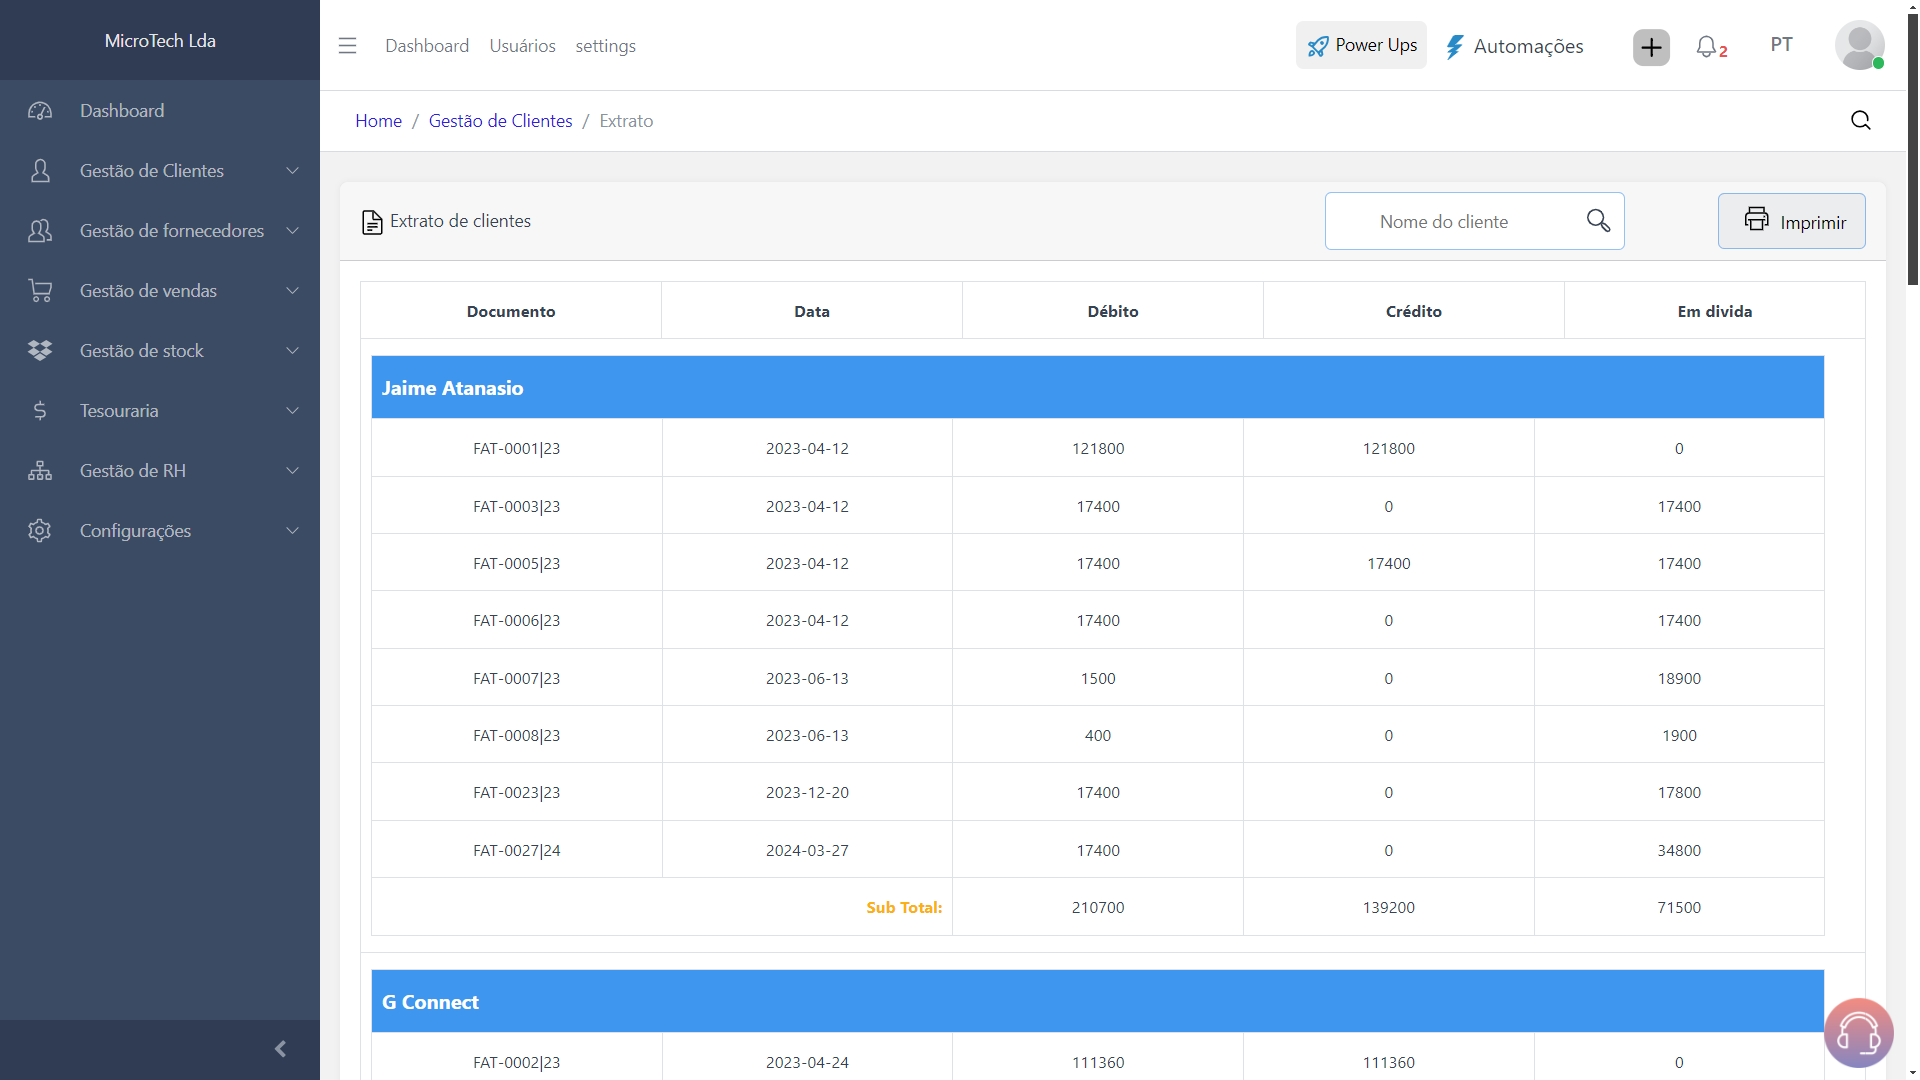Open the Dashboard from the sidebar icon
This screenshot has width=1920, height=1080.
pyautogui.click(x=40, y=110)
